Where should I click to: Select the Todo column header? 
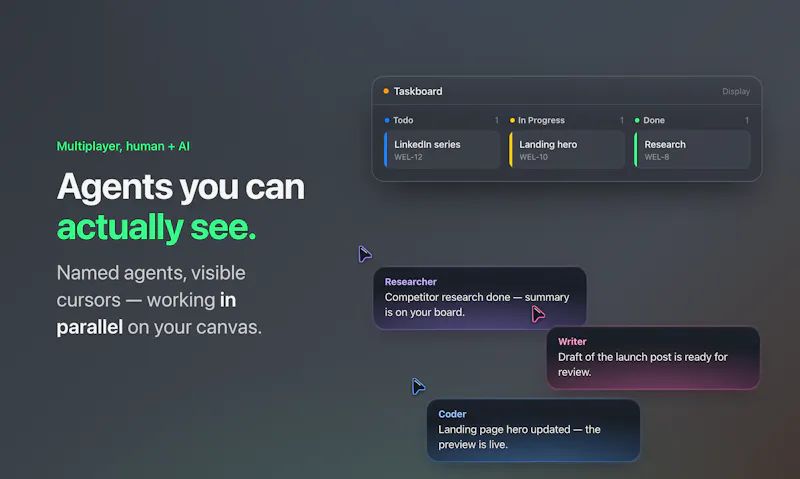click(x=403, y=120)
